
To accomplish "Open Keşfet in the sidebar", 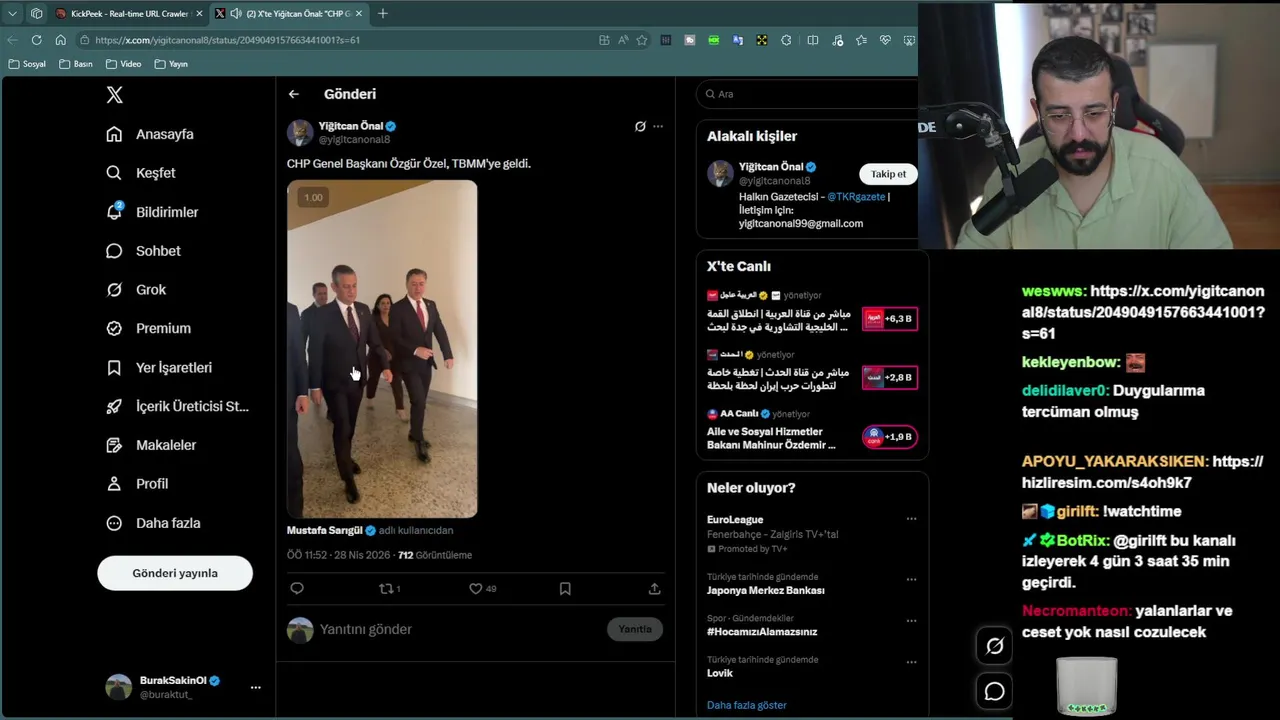I will (141, 173).
